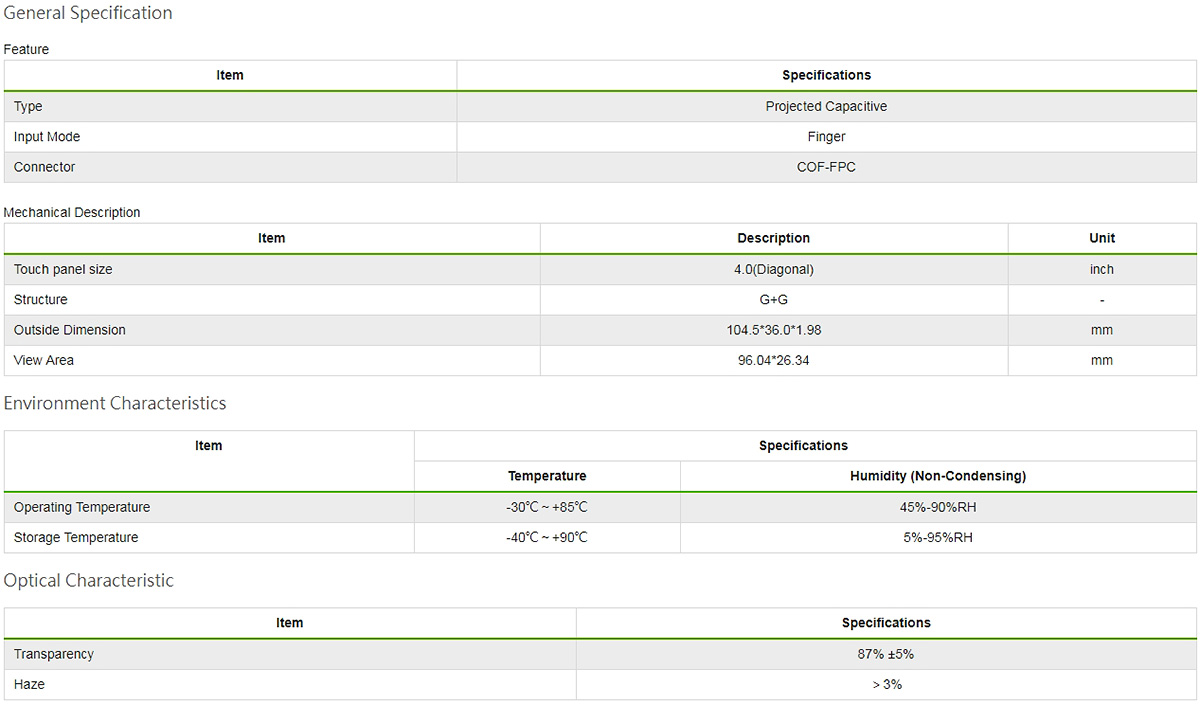Click the 4.0(Diagonal) description cell

(773, 270)
